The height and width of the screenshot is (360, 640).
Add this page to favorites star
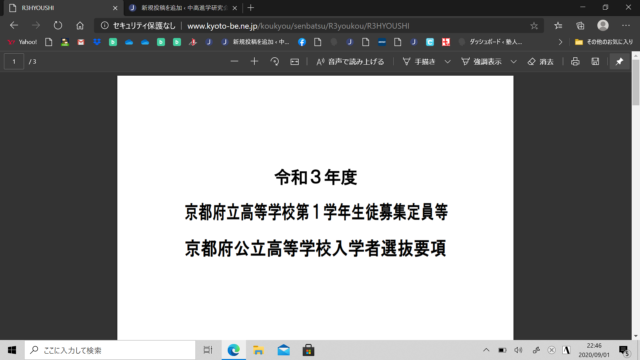(534, 26)
